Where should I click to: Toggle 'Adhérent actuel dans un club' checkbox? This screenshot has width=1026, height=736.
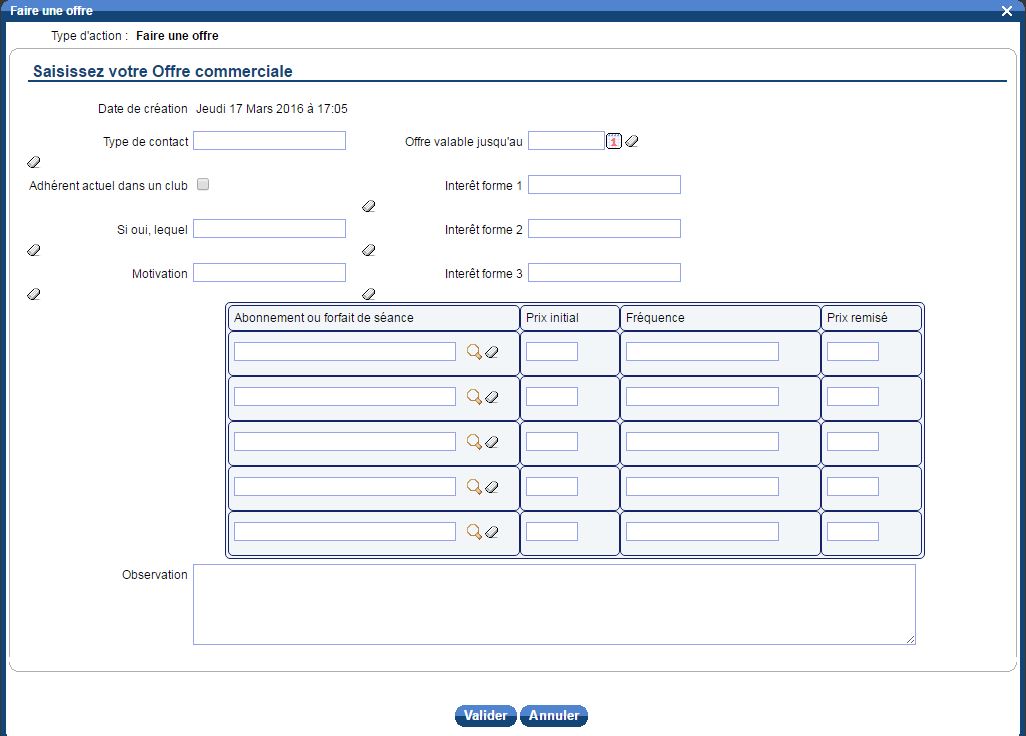click(203, 185)
